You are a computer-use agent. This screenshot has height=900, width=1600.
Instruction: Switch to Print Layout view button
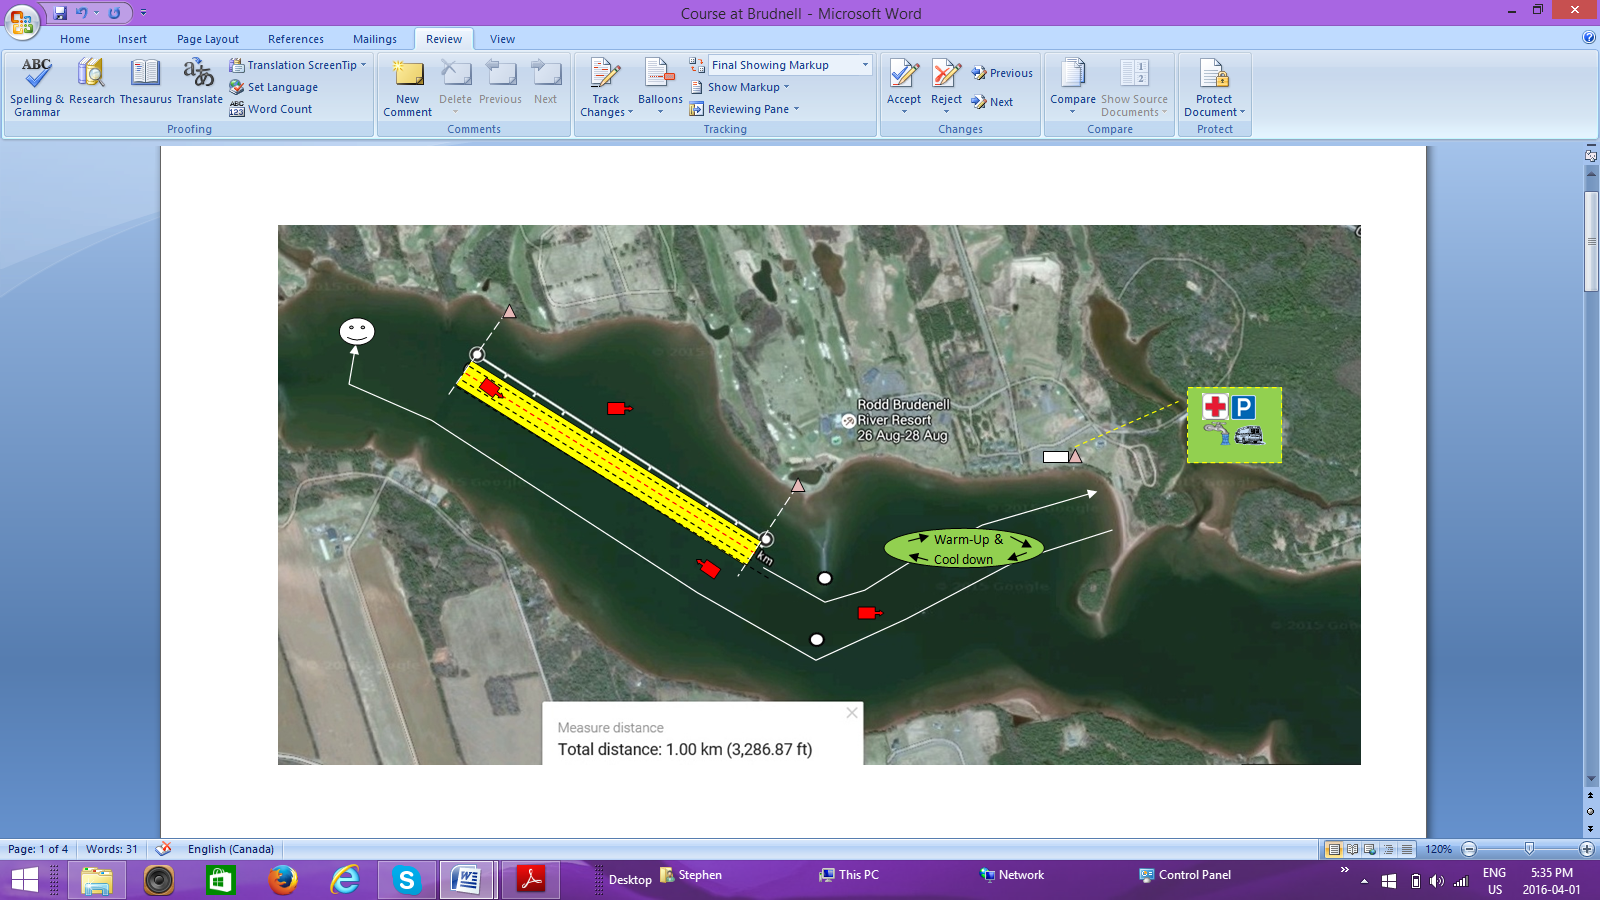coord(1333,849)
